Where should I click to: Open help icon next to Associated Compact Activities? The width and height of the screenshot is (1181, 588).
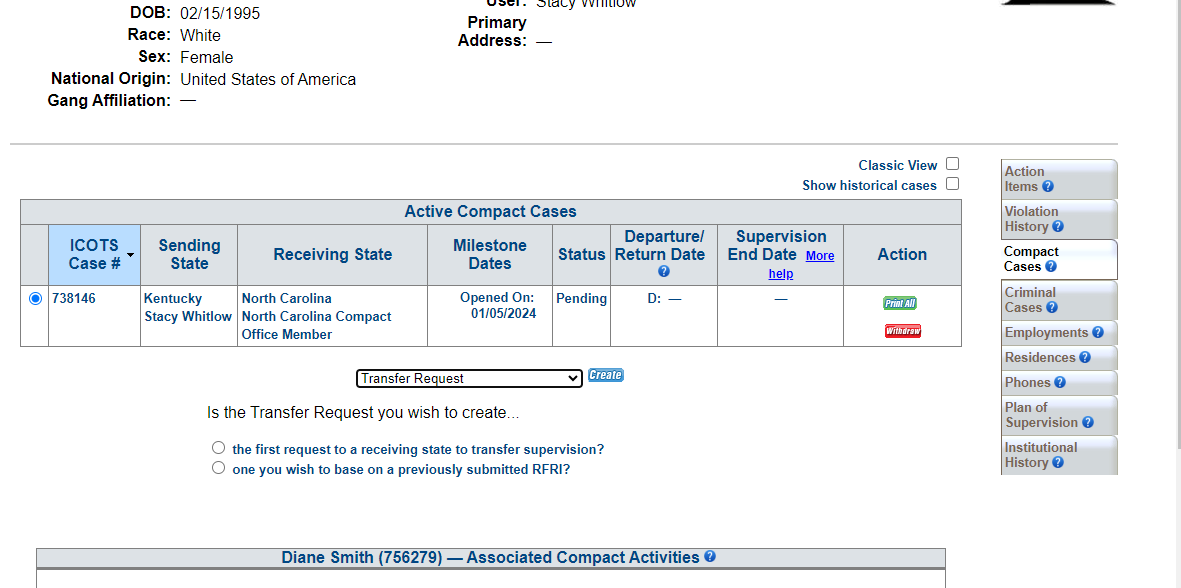point(710,556)
